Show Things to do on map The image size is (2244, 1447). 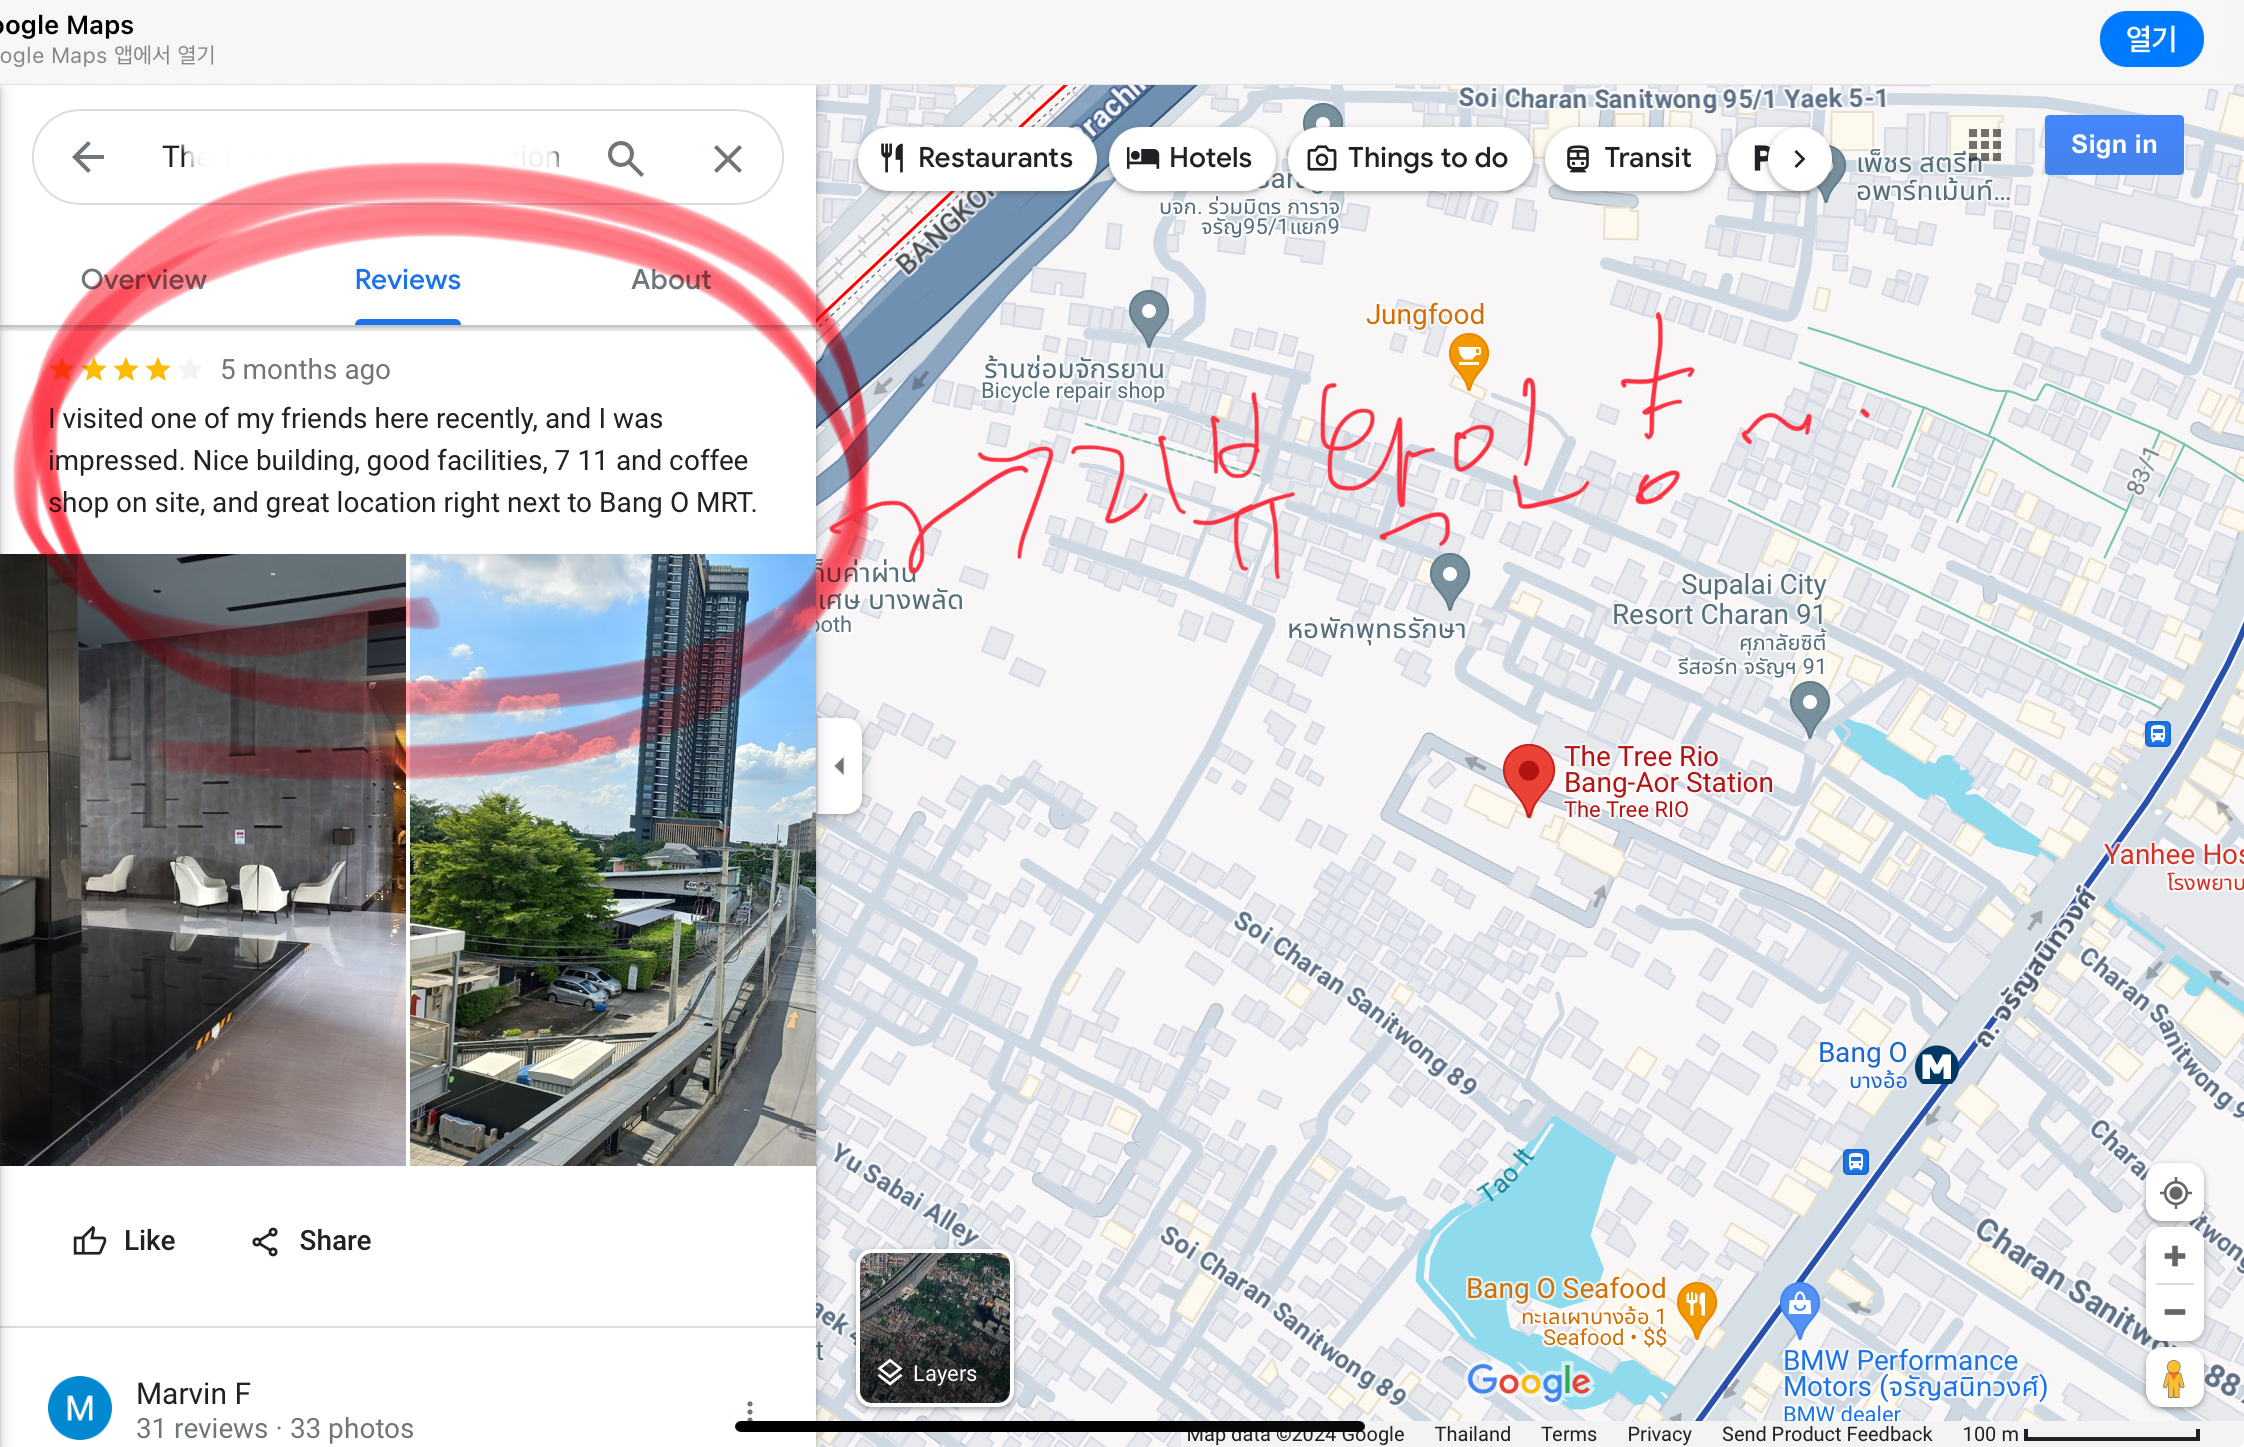[x=1409, y=158]
